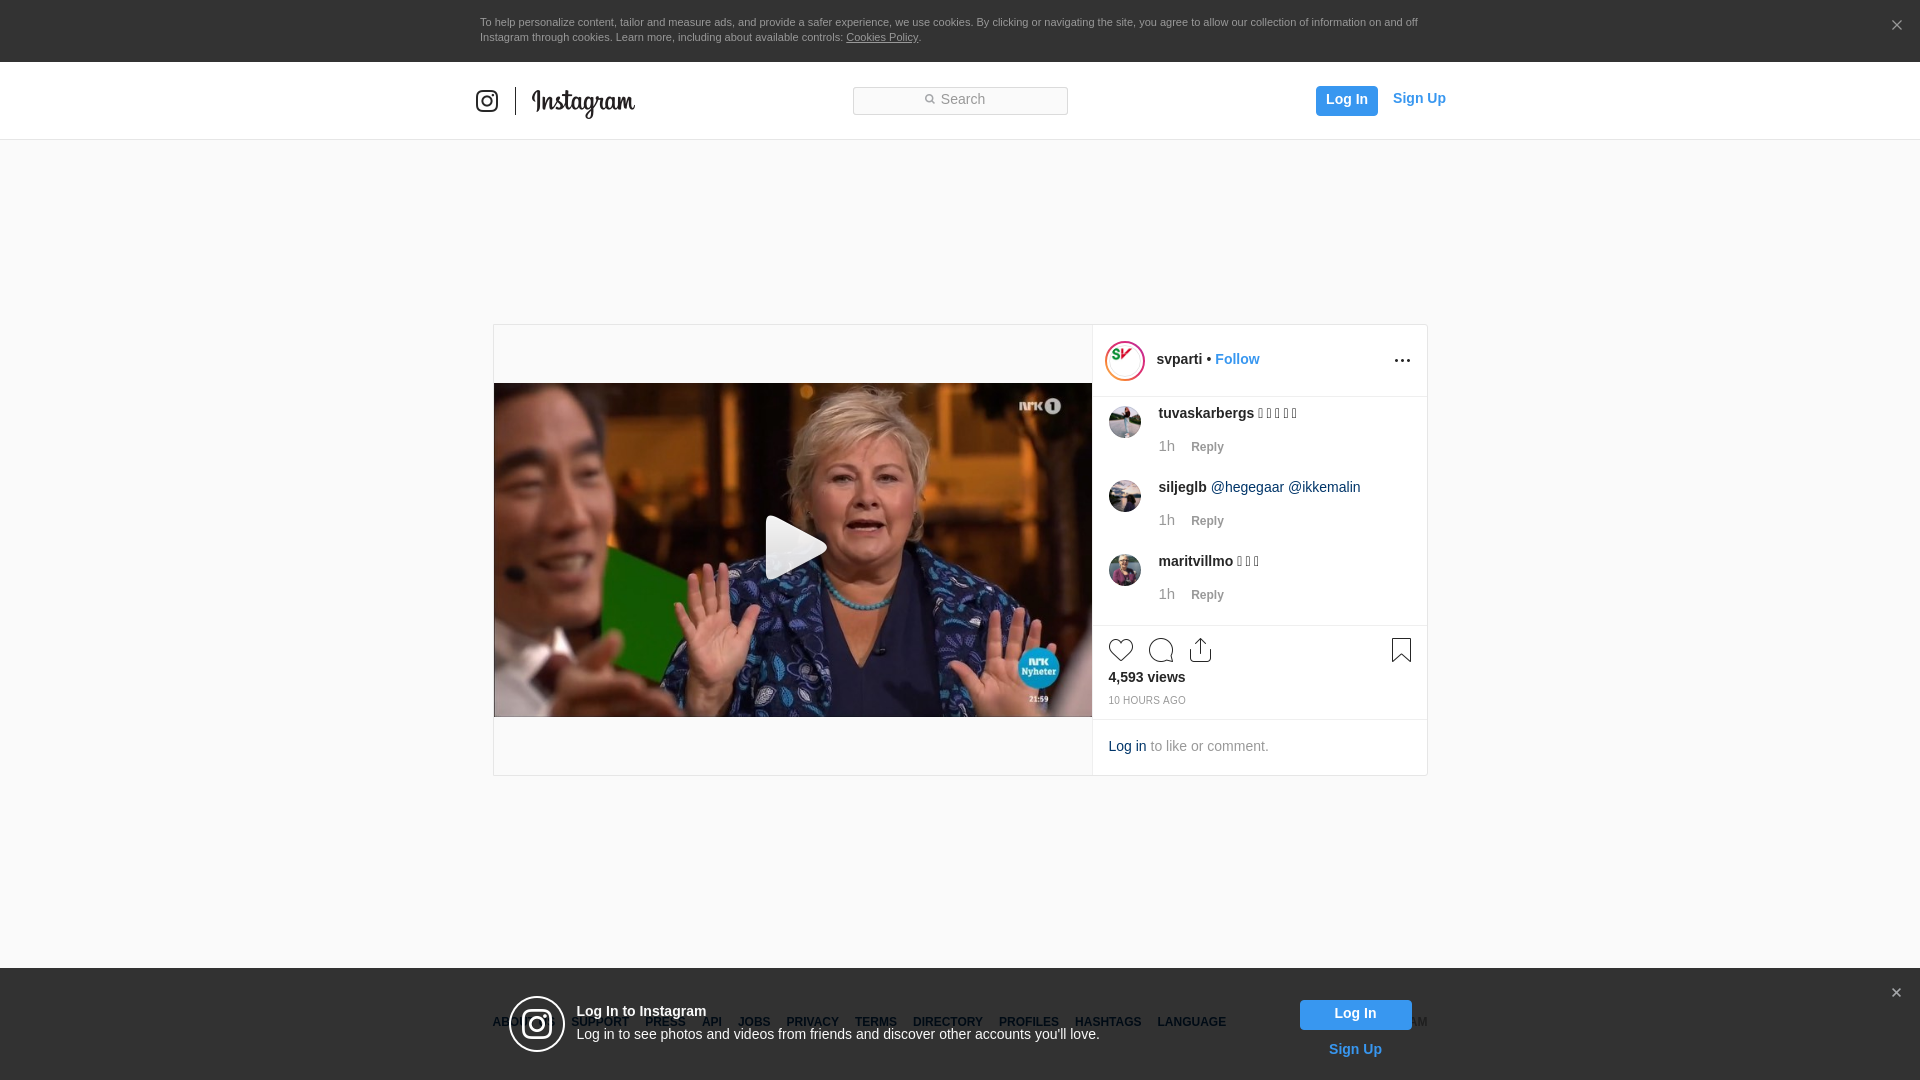Click Sign Up on bottom banner
Viewport: 1920px width, 1080px height.
tap(1355, 1050)
